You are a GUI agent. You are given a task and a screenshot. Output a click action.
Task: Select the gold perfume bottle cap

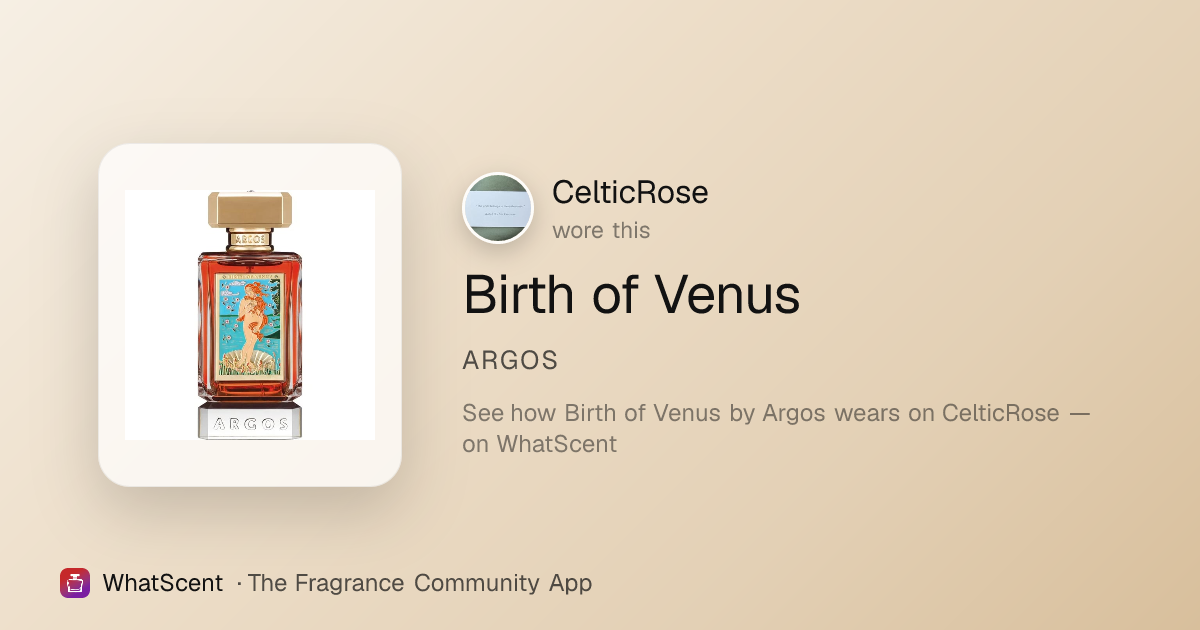coord(250,210)
